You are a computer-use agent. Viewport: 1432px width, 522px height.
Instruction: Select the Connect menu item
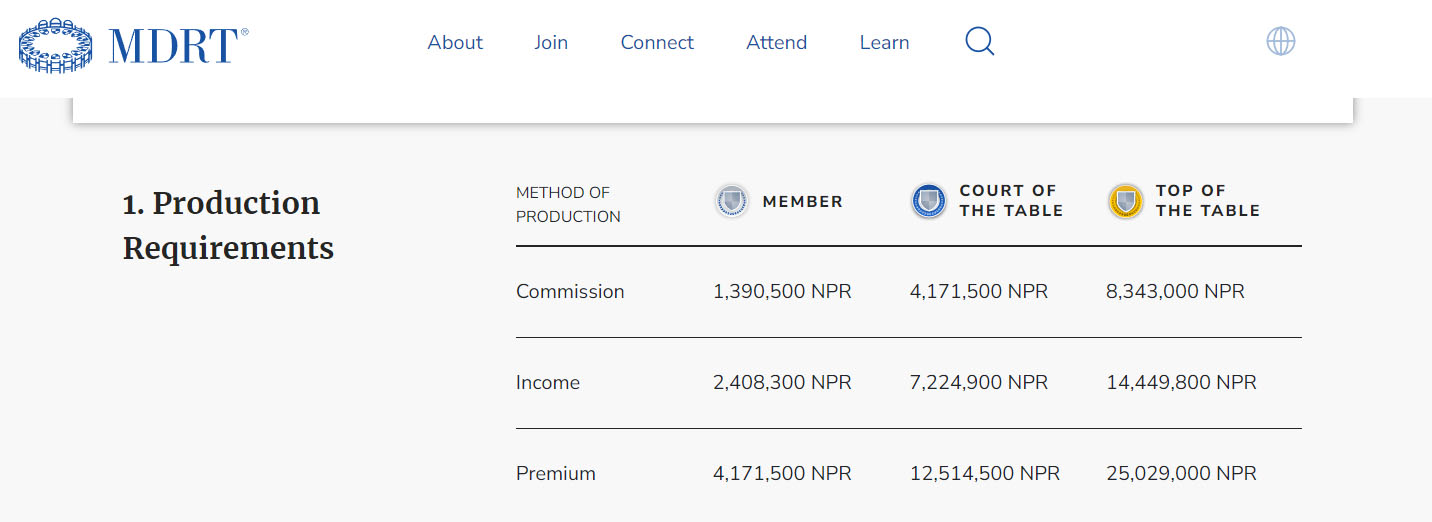[x=657, y=42]
